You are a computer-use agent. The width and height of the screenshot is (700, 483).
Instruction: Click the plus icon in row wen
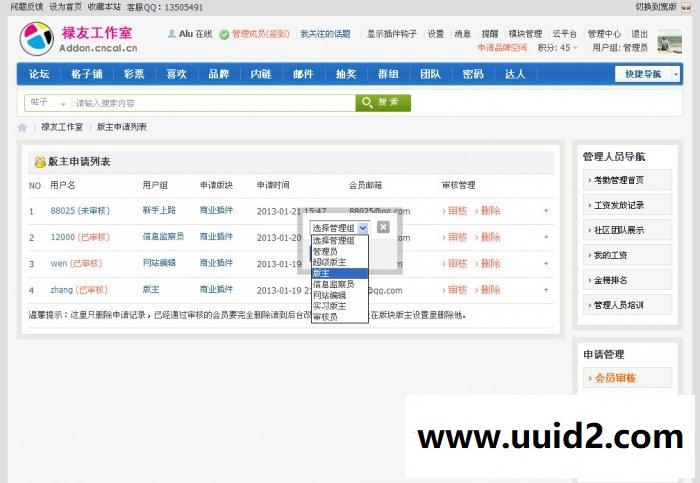(546, 263)
